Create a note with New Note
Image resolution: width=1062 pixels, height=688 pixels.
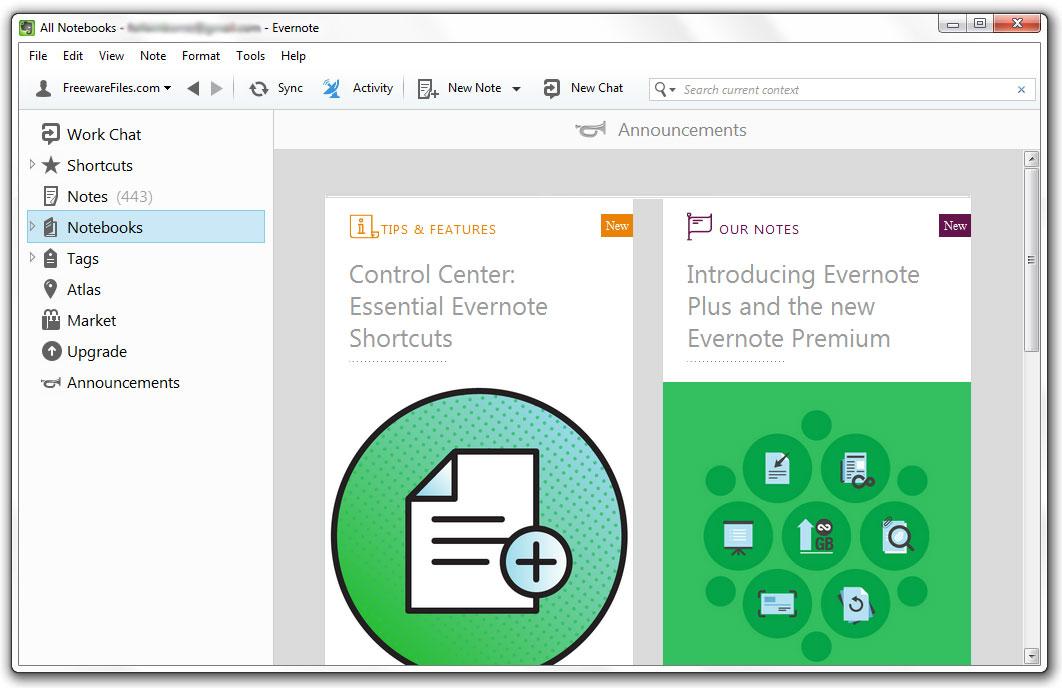click(x=474, y=88)
